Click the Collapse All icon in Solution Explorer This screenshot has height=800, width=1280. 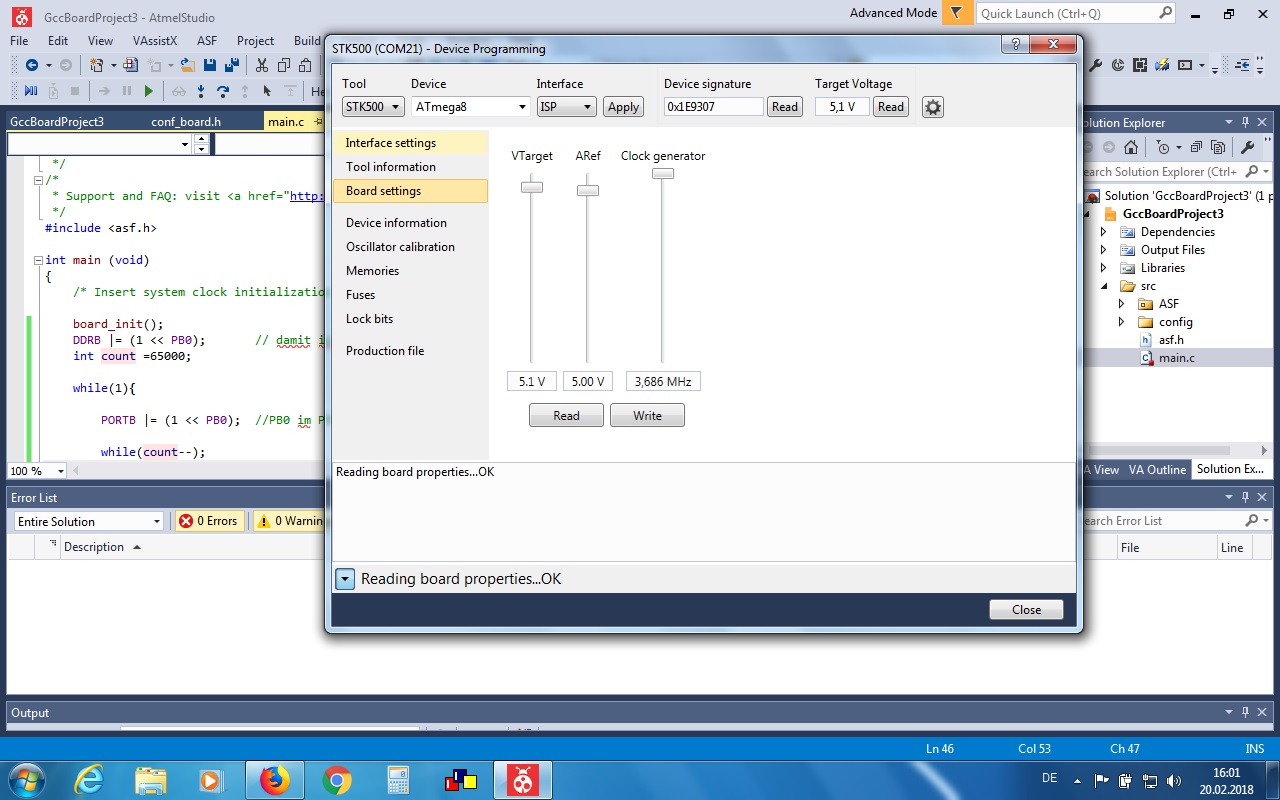coord(1197,147)
